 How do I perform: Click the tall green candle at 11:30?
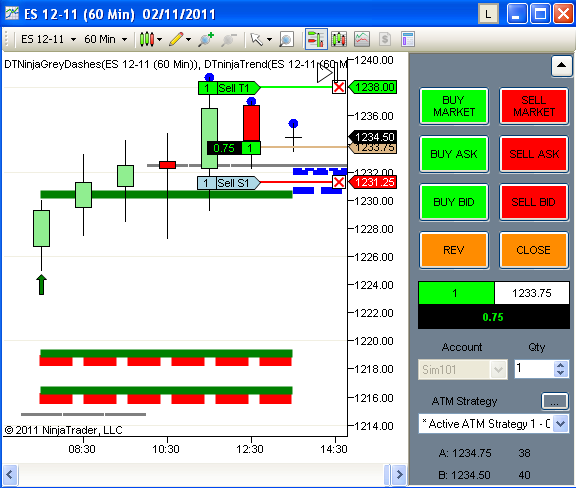point(209,138)
